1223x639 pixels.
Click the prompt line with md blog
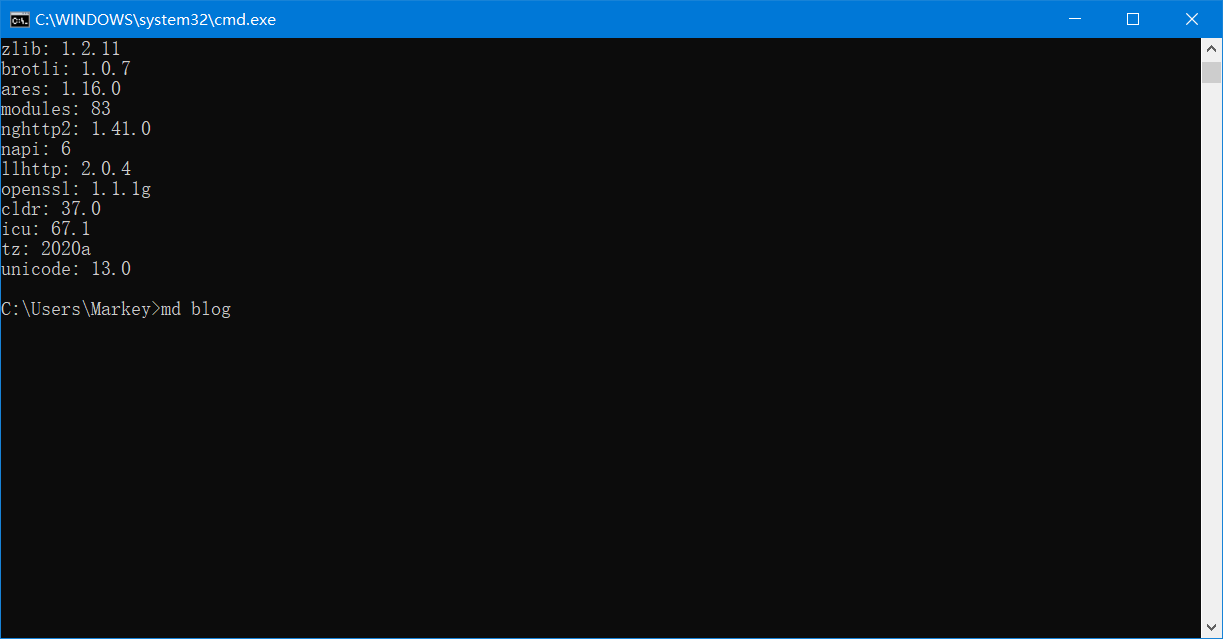[x=116, y=309]
